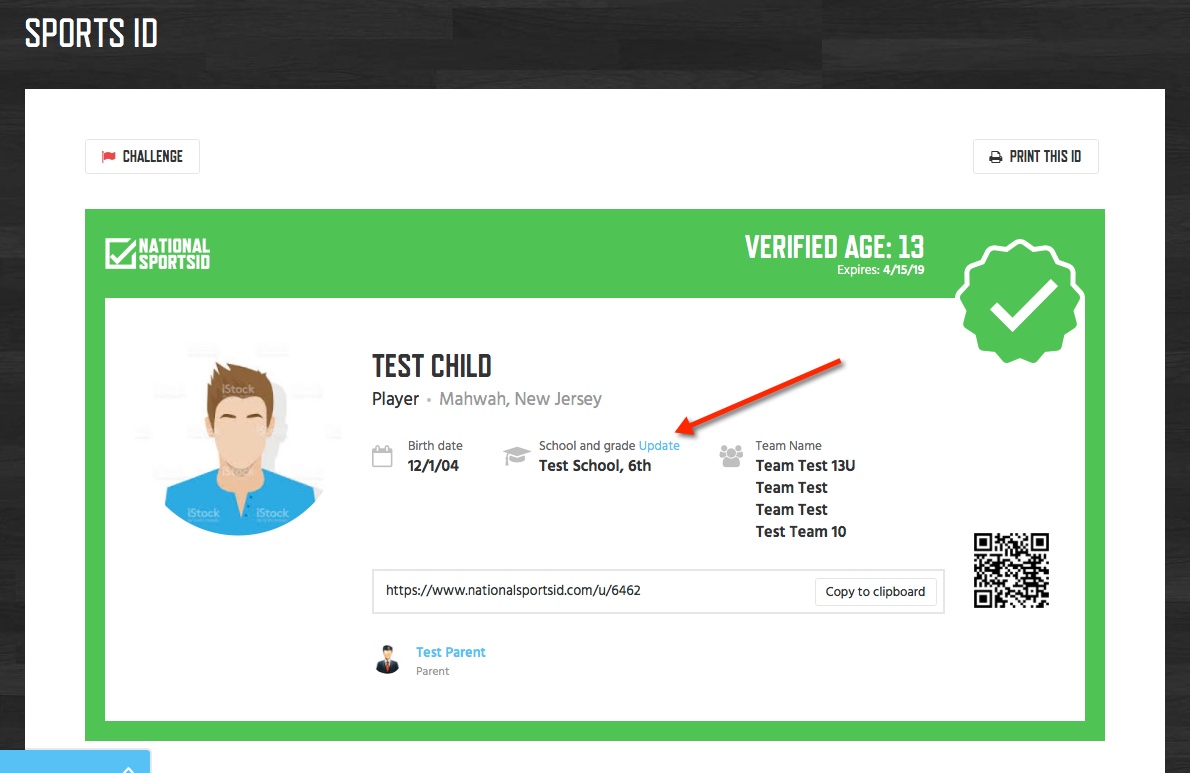The width and height of the screenshot is (1190, 773).
Task: Click the Test Child profile photo
Action: (240, 440)
